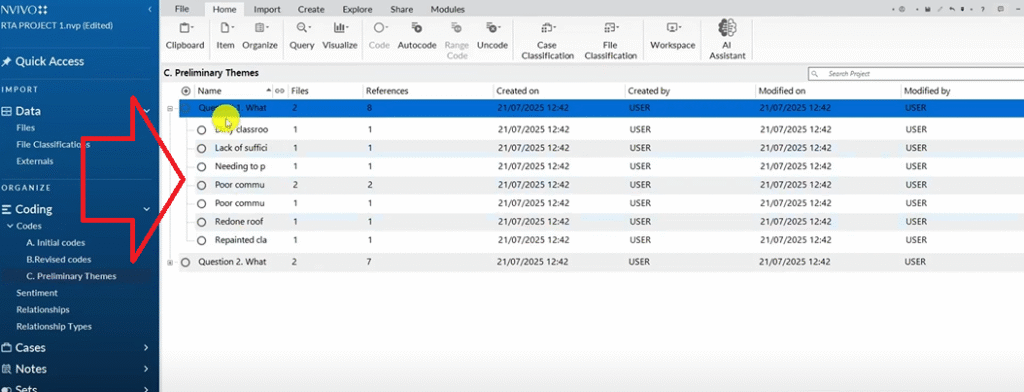Switch to the Explore tab
The width and height of the screenshot is (1024, 392).
pyautogui.click(x=357, y=9)
